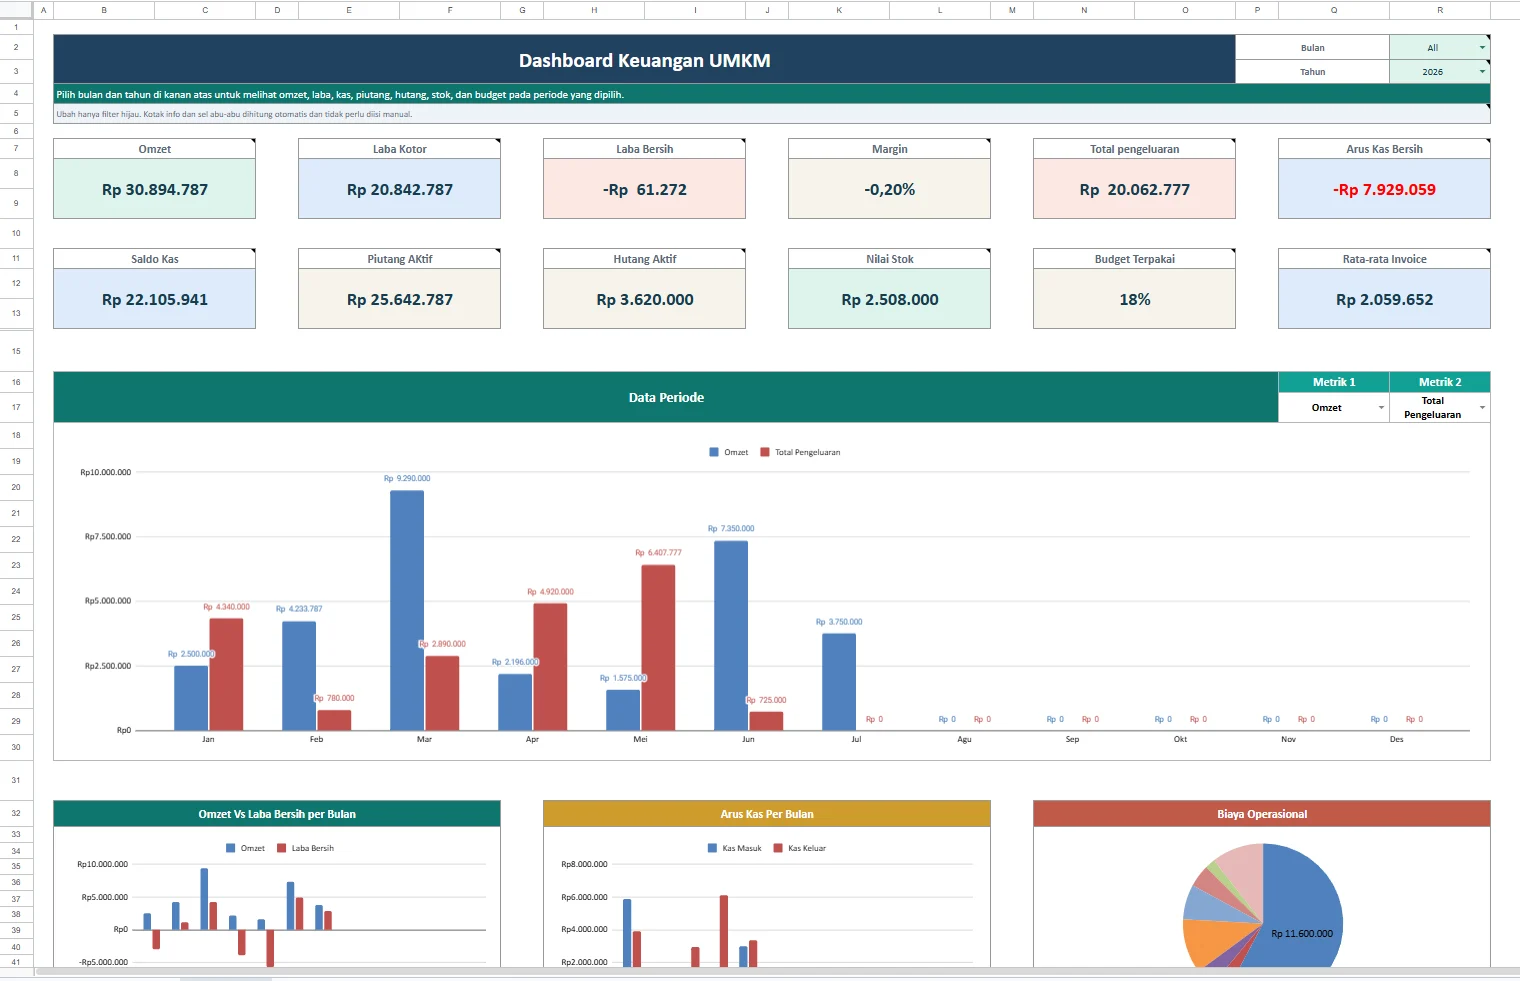Viewport: 1520px width, 981px height.
Task: Click the Piutang Aktif value Rp 25.642.787
Action: click(x=400, y=299)
